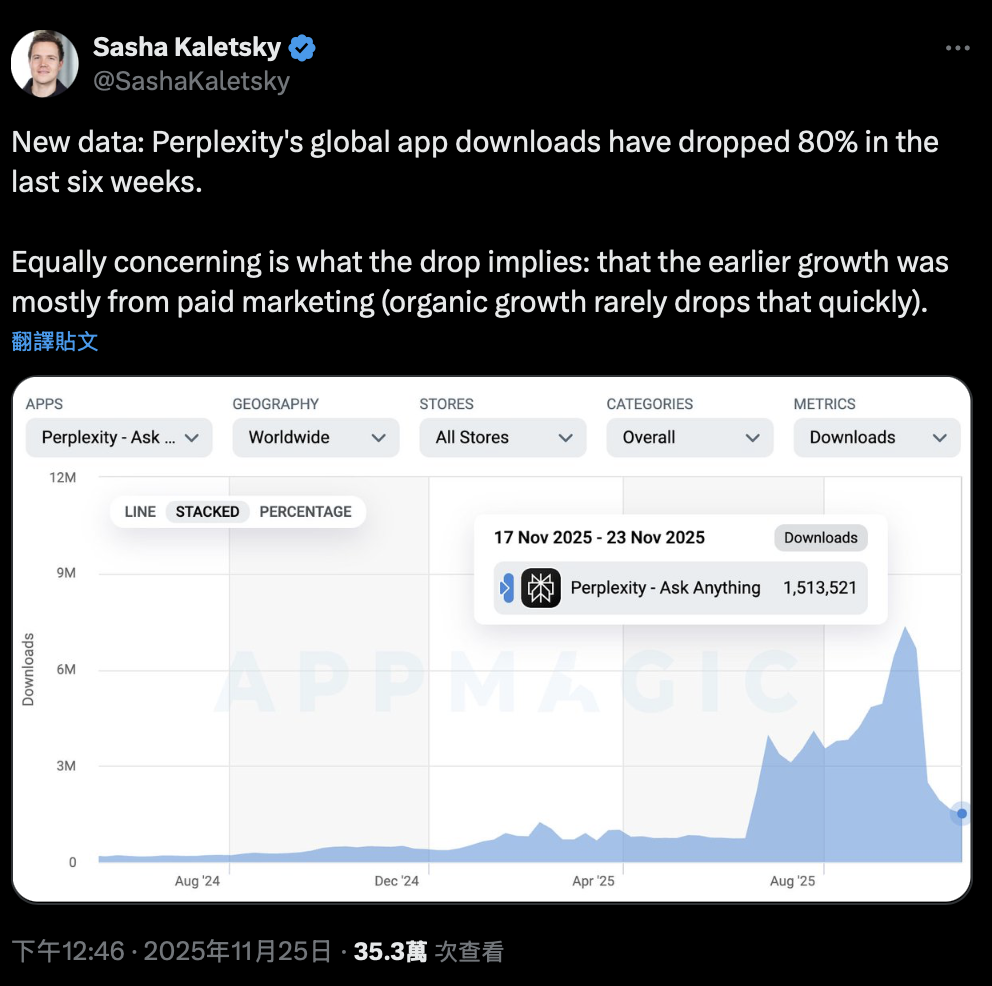Screen dimensions: 992x986
Task: Open the Metrics dropdown set to Downloads
Action: tap(876, 437)
